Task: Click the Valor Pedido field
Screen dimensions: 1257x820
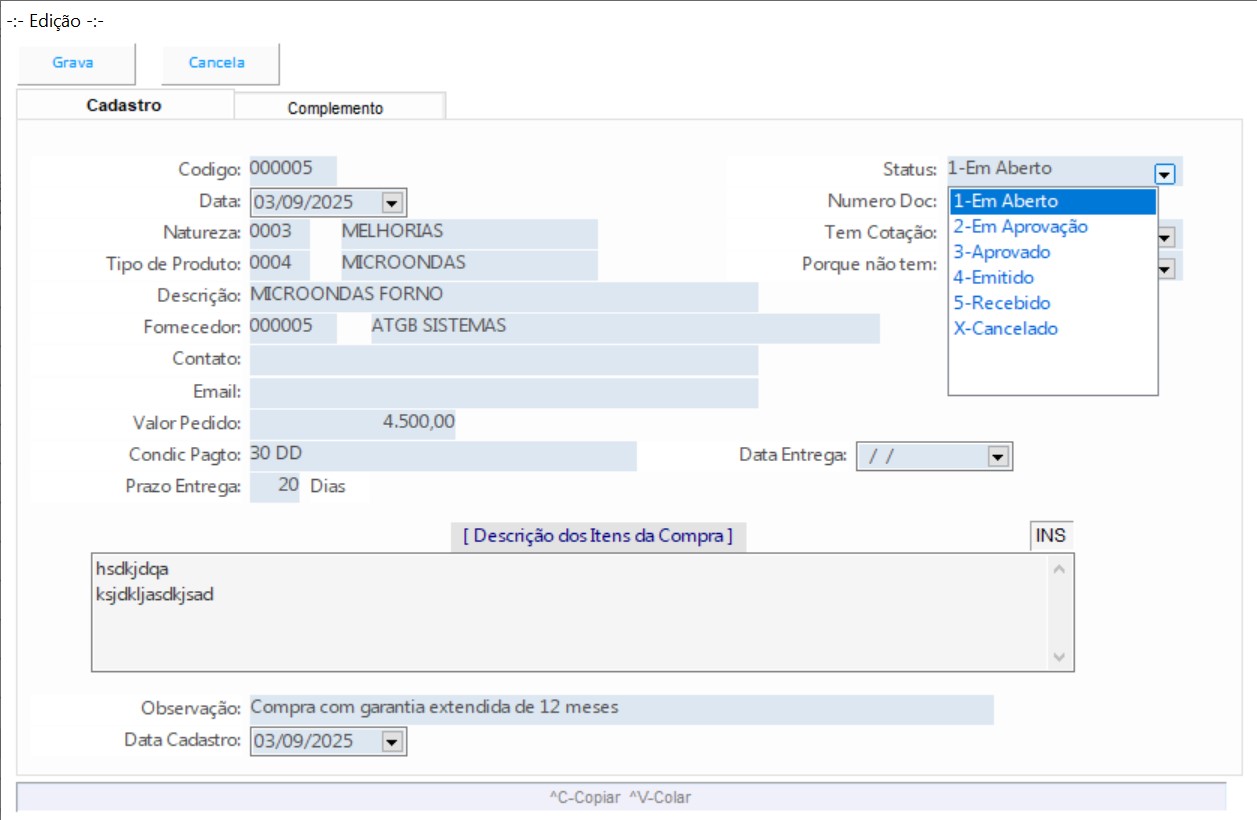Action: (352, 424)
